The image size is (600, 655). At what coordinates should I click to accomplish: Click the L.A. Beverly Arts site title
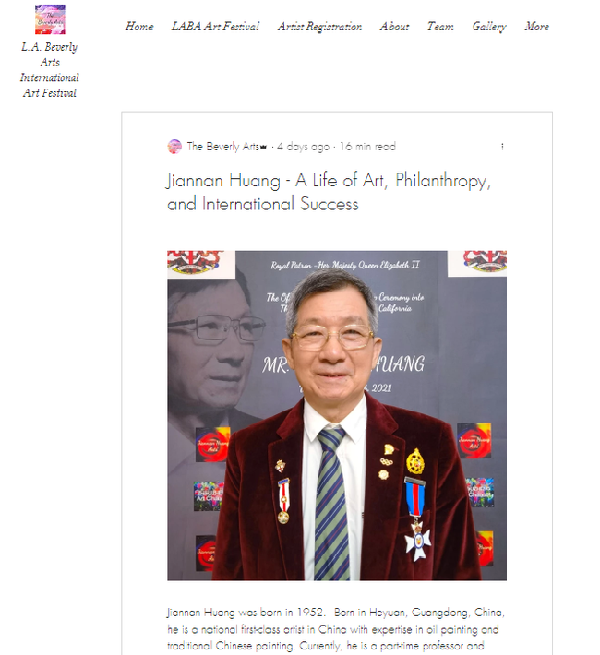[x=50, y=70]
